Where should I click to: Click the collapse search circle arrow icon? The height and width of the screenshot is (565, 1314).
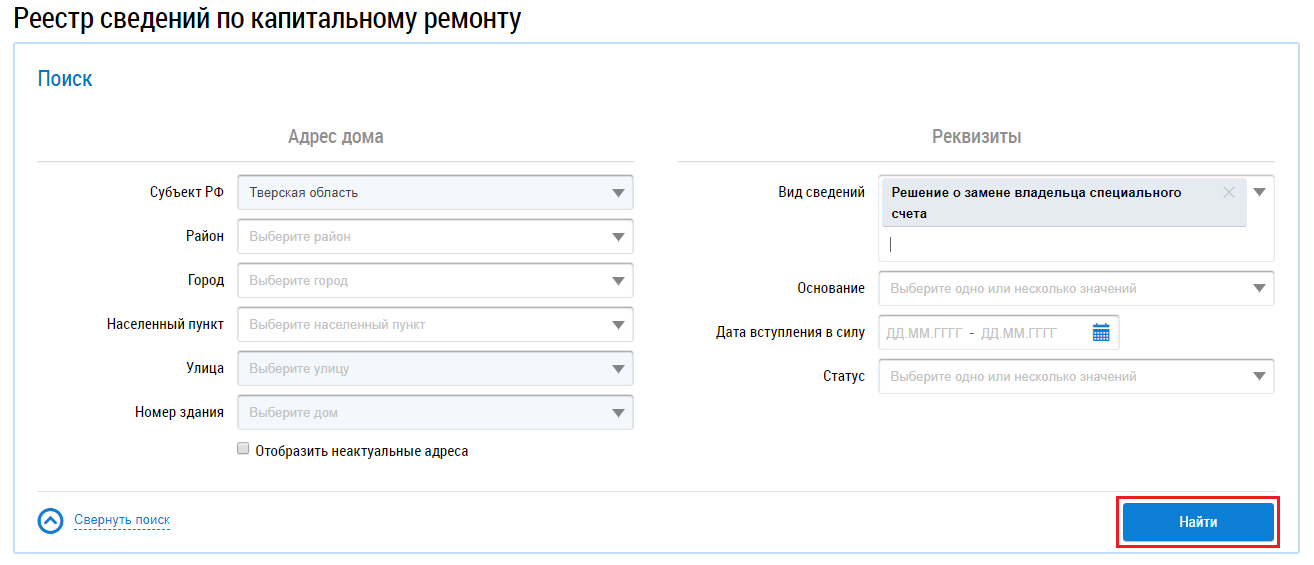50,521
